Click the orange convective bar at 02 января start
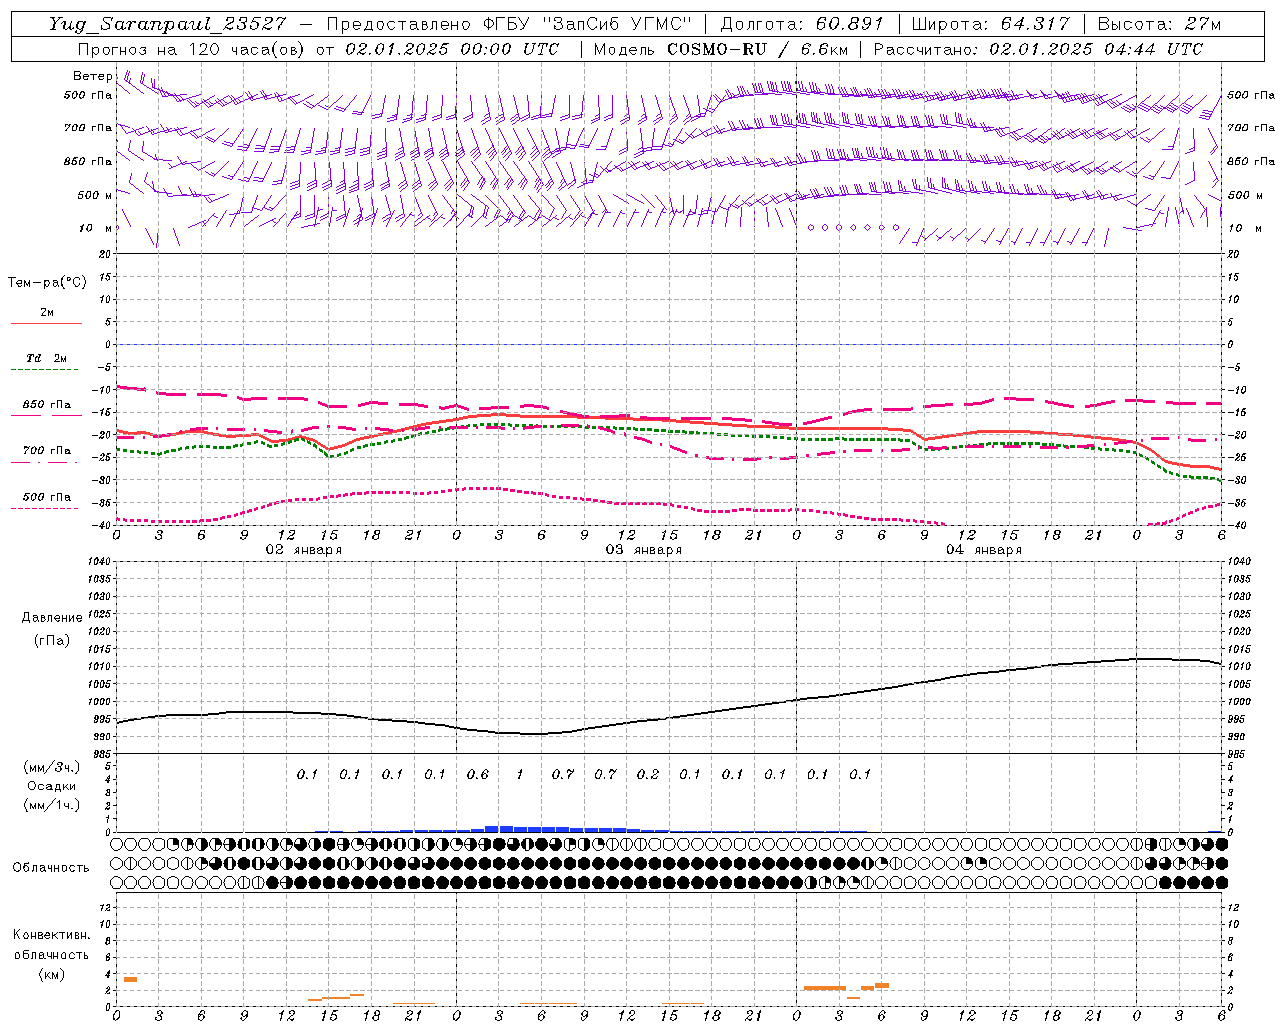Image resolution: width=1280 pixels, height=1024 pixels. click(x=130, y=979)
